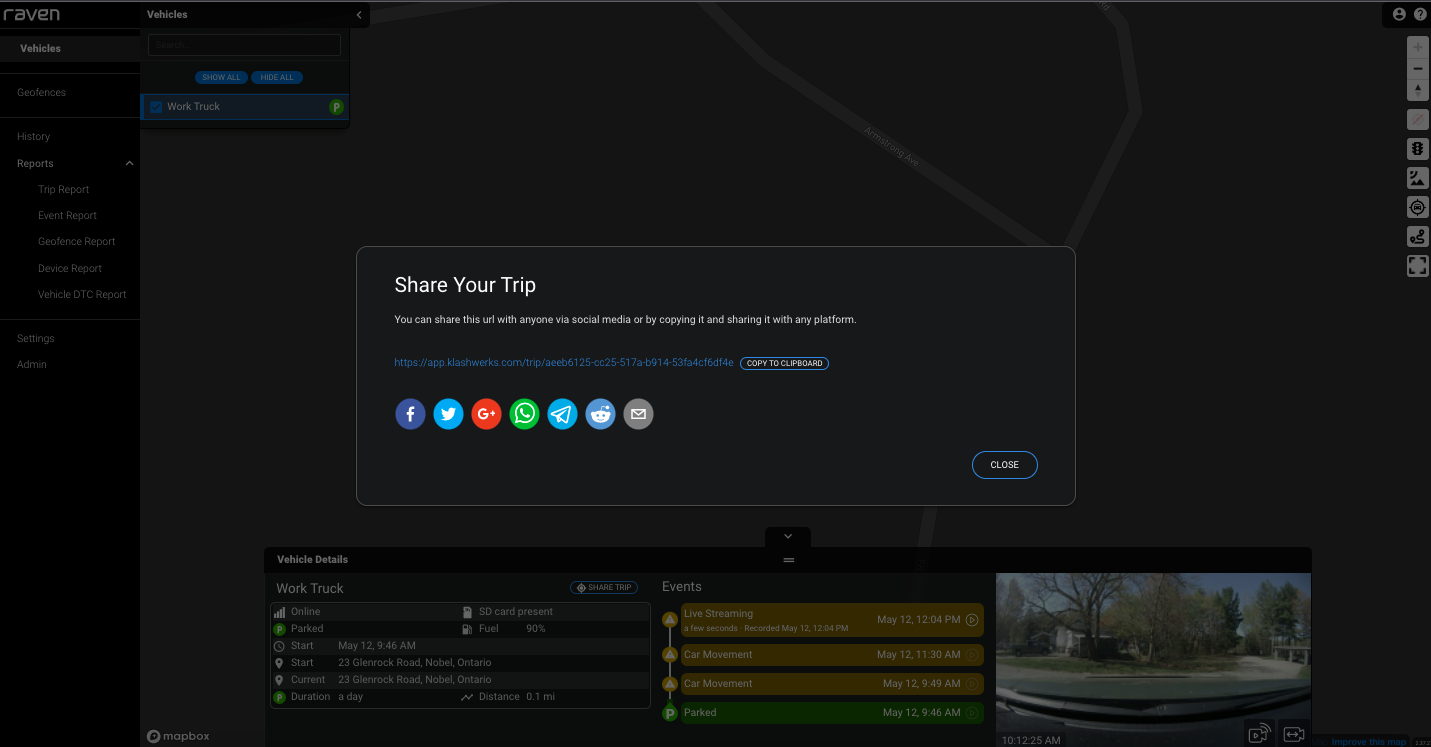
Task: Open Trip Report in sidebar
Action: pyautogui.click(x=64, y=190)
